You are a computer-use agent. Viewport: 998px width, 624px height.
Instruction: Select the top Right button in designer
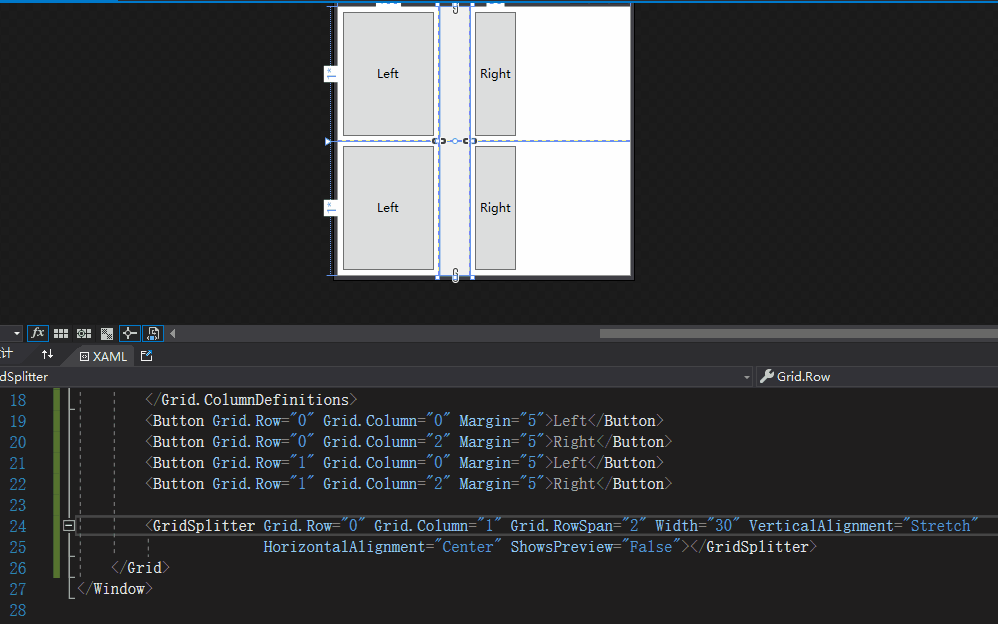pyautogui.click(x=495, y=74)
